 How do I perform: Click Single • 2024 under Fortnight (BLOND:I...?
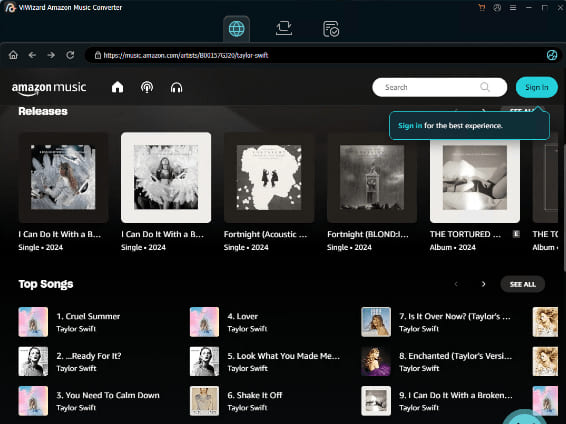[349, 248]
